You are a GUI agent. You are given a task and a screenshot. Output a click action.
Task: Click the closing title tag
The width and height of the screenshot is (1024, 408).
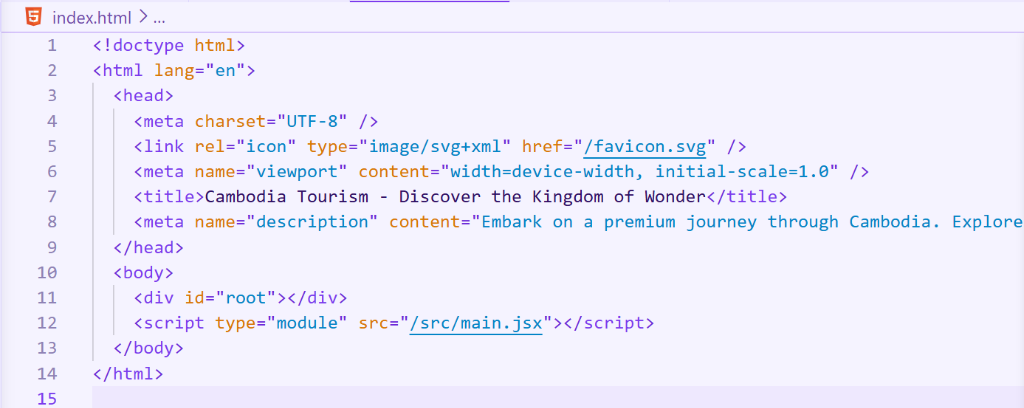click(748, 196)
